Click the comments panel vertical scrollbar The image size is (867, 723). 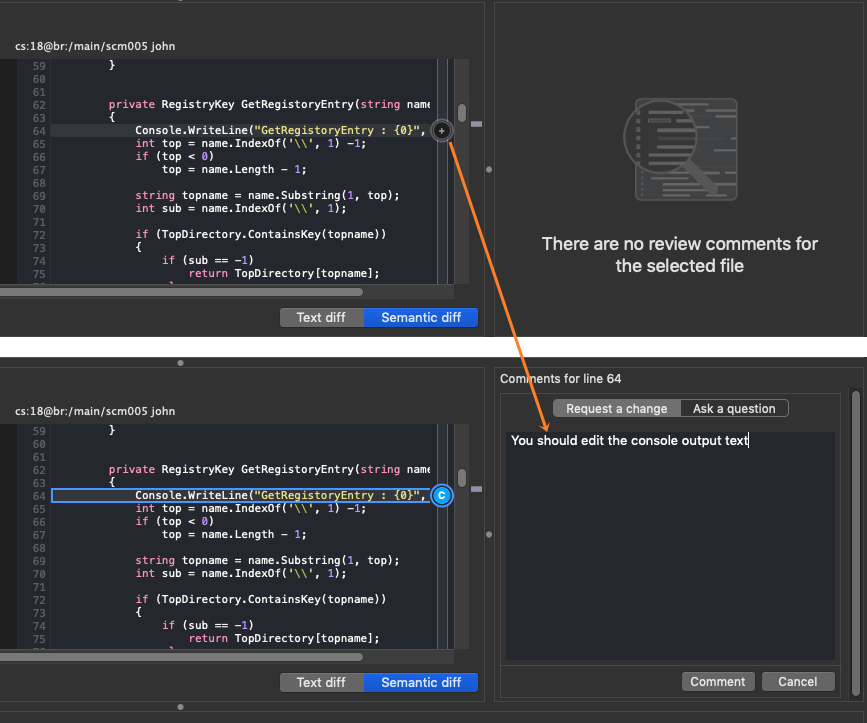point(856,543)
